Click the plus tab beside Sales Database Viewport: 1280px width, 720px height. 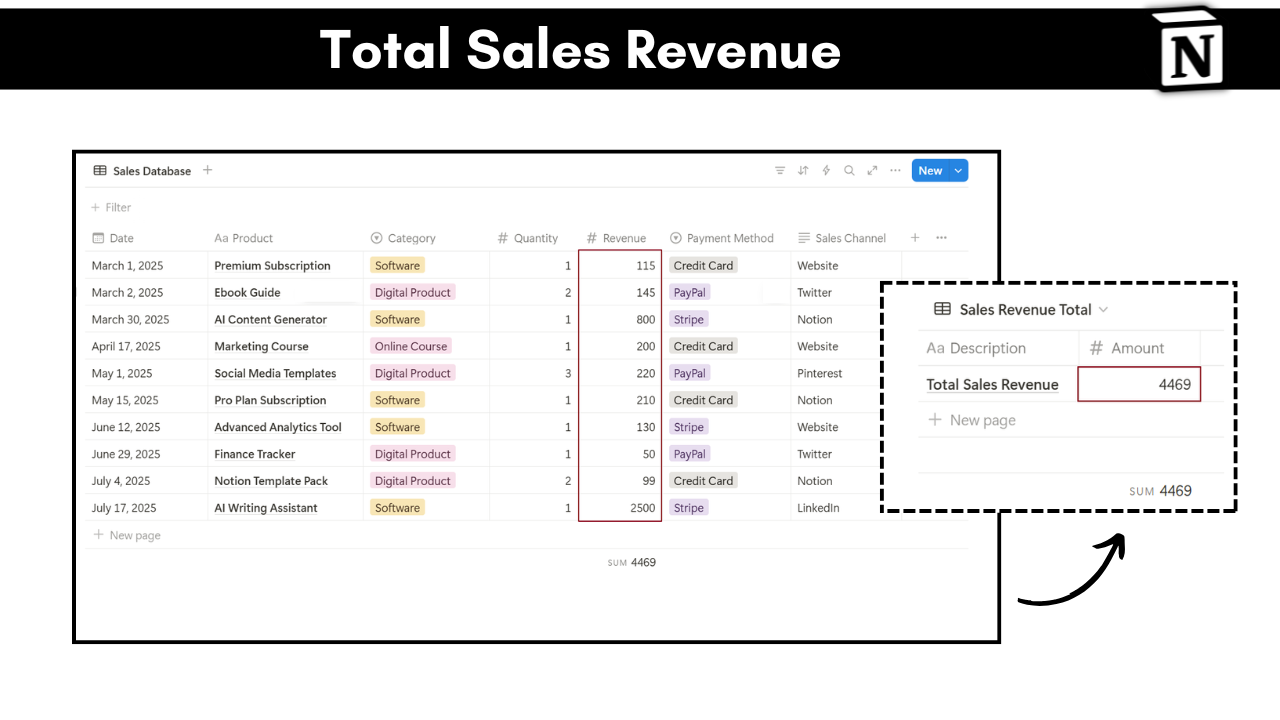click(x=207, y=170)
